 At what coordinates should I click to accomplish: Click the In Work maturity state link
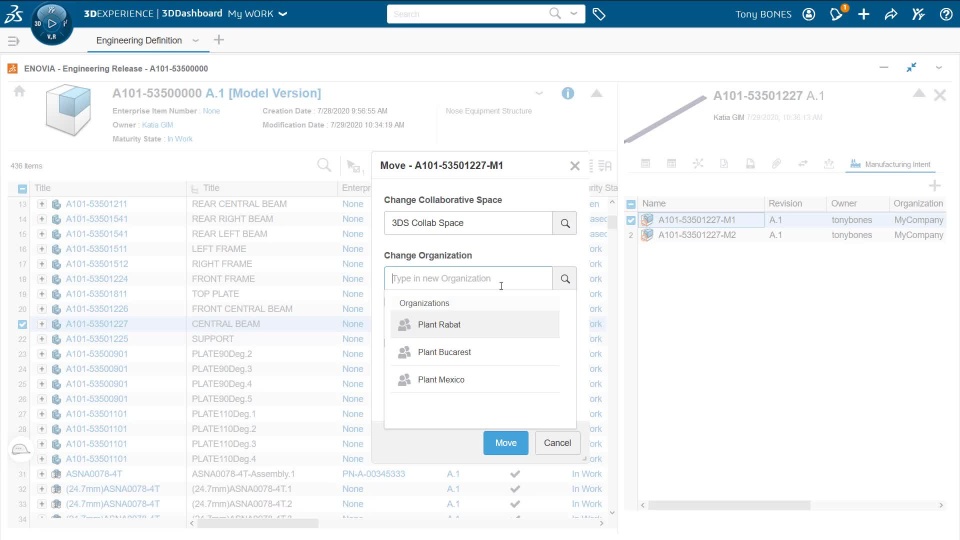pos(180,139)
